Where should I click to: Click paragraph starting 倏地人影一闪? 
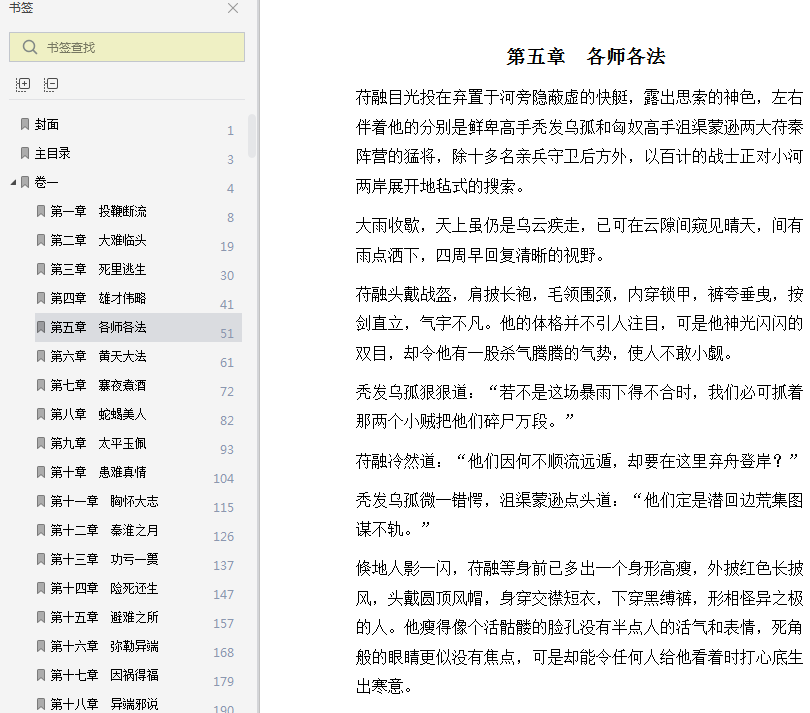point(579,627)
